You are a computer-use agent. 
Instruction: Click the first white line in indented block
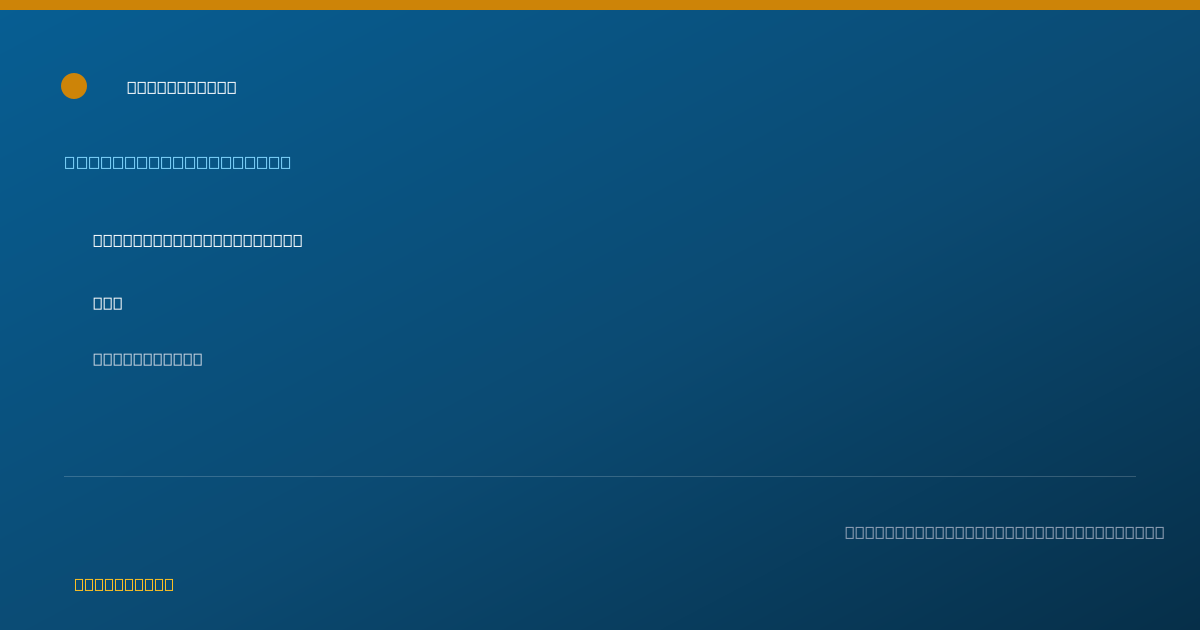[x=198, y=240]
